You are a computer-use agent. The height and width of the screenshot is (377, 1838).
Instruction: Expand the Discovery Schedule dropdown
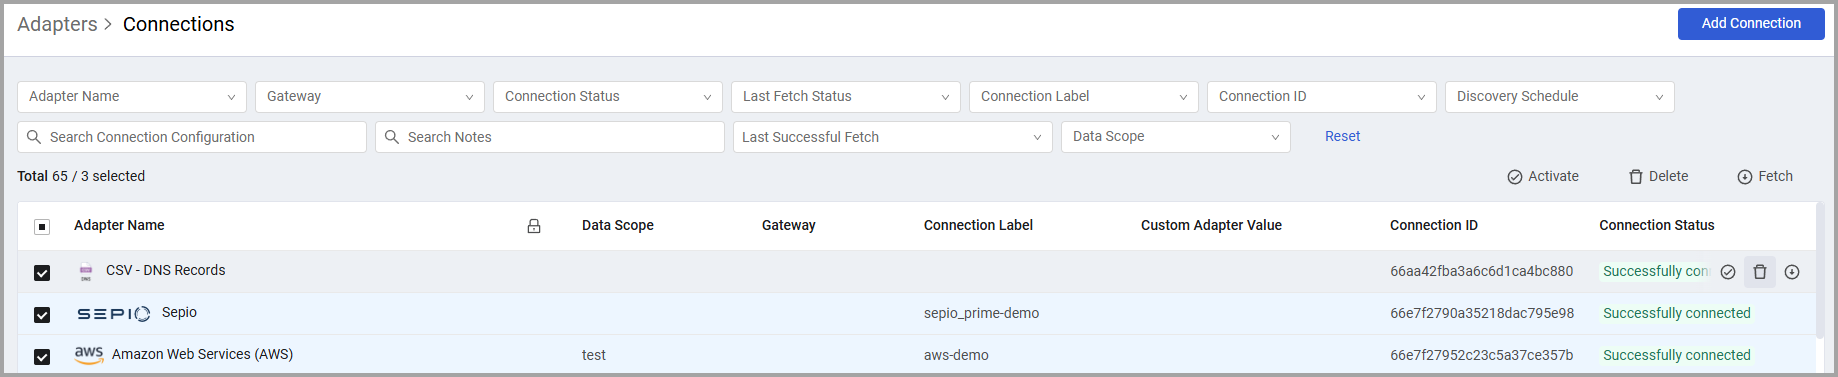(x=1560, y=97)
